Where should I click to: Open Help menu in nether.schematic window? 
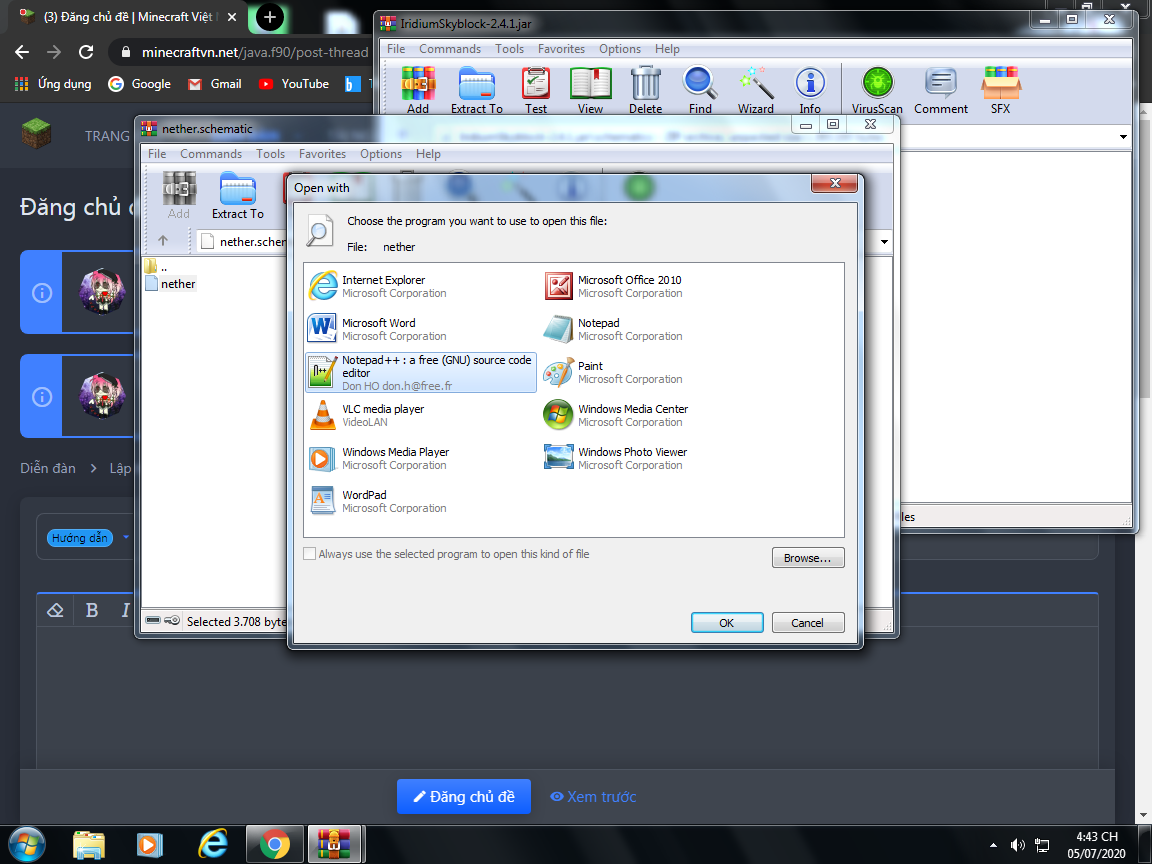(428, 154)
